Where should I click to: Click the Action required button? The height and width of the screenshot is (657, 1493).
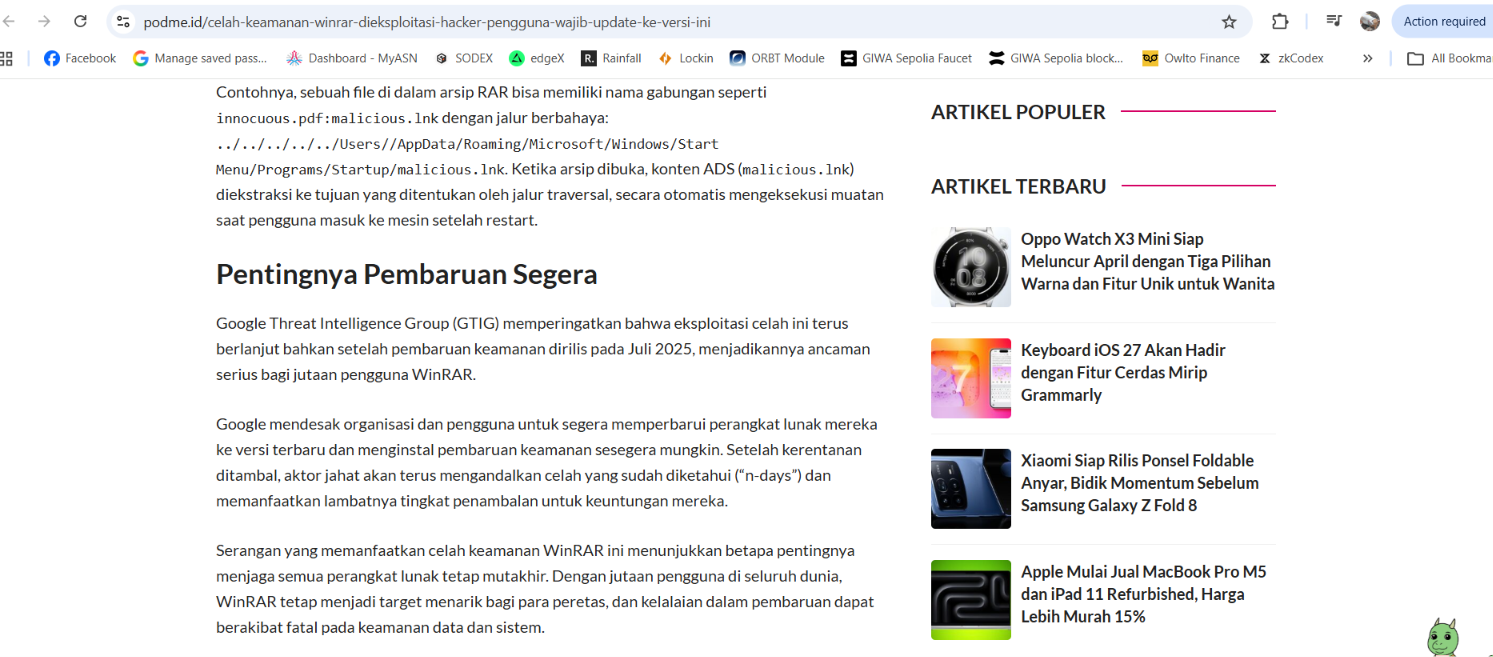(x=1443, y=21)
